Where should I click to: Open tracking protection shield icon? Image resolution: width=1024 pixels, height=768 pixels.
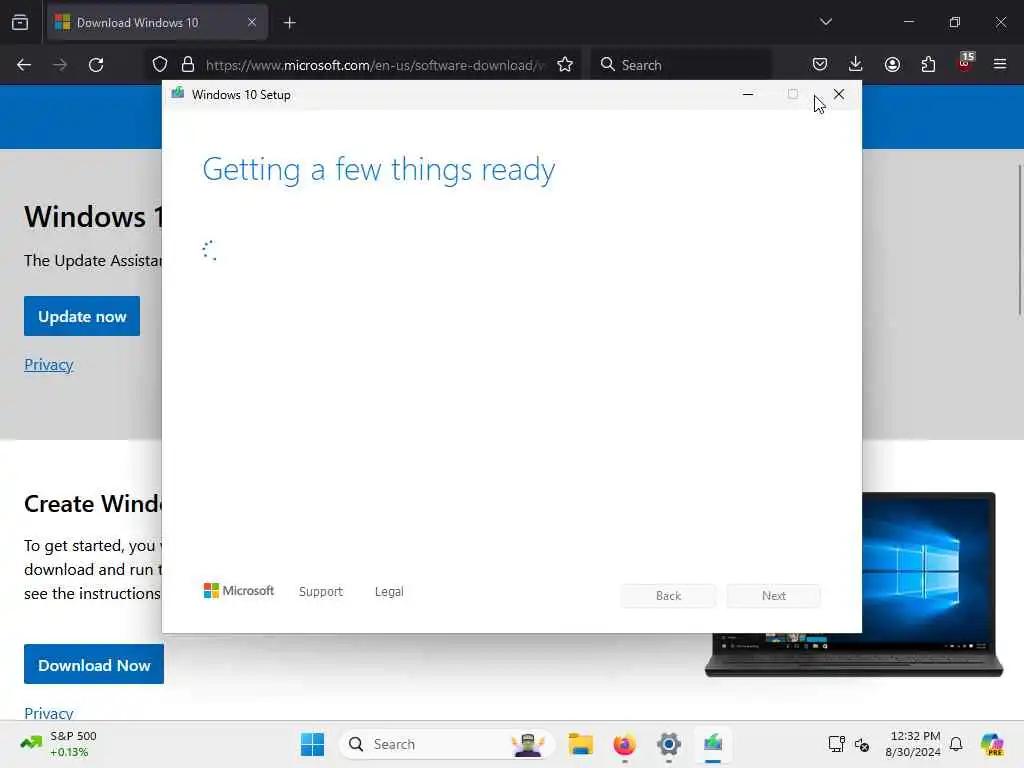[x=160, y=65]
